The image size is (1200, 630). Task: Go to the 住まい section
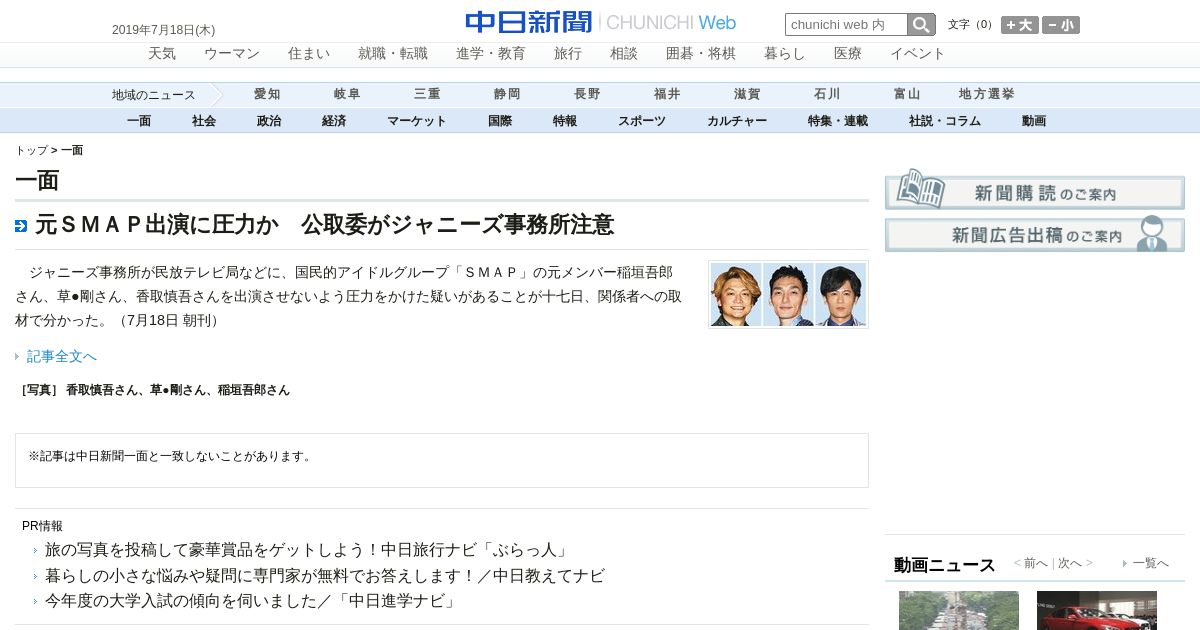309,54
